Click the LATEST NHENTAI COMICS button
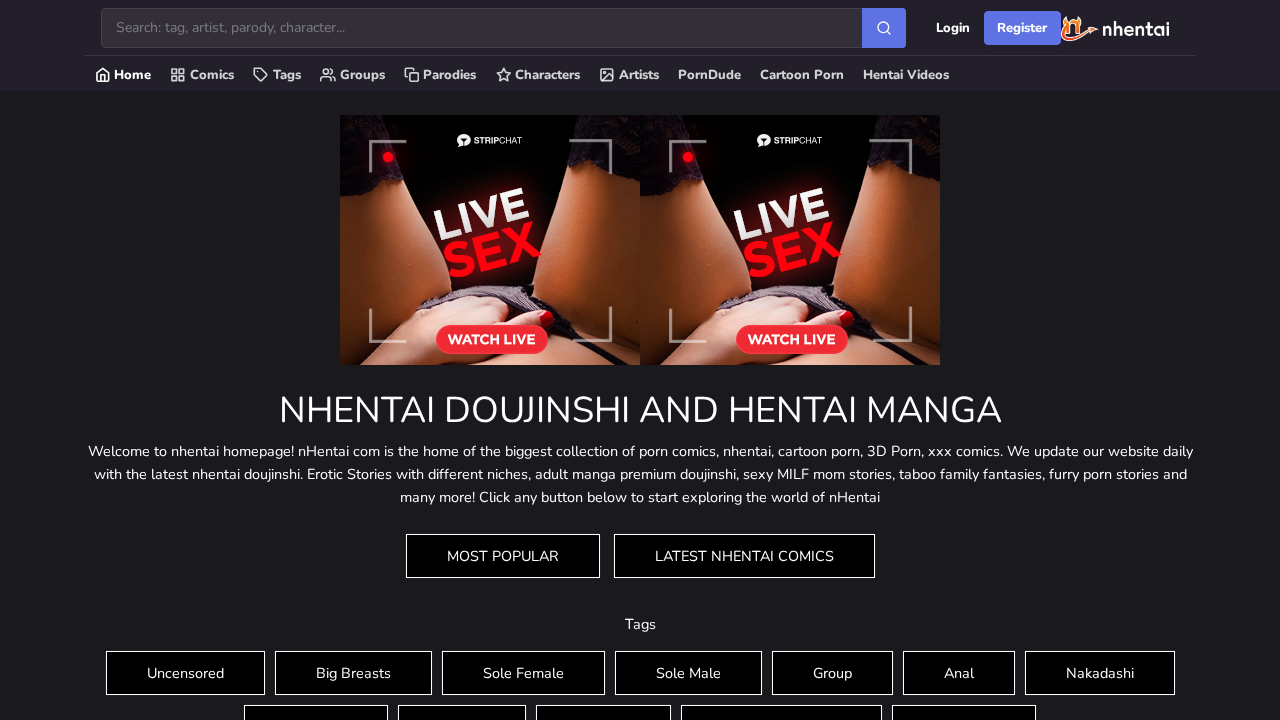Screen dimensions: 1280x720 click(744, 556)
